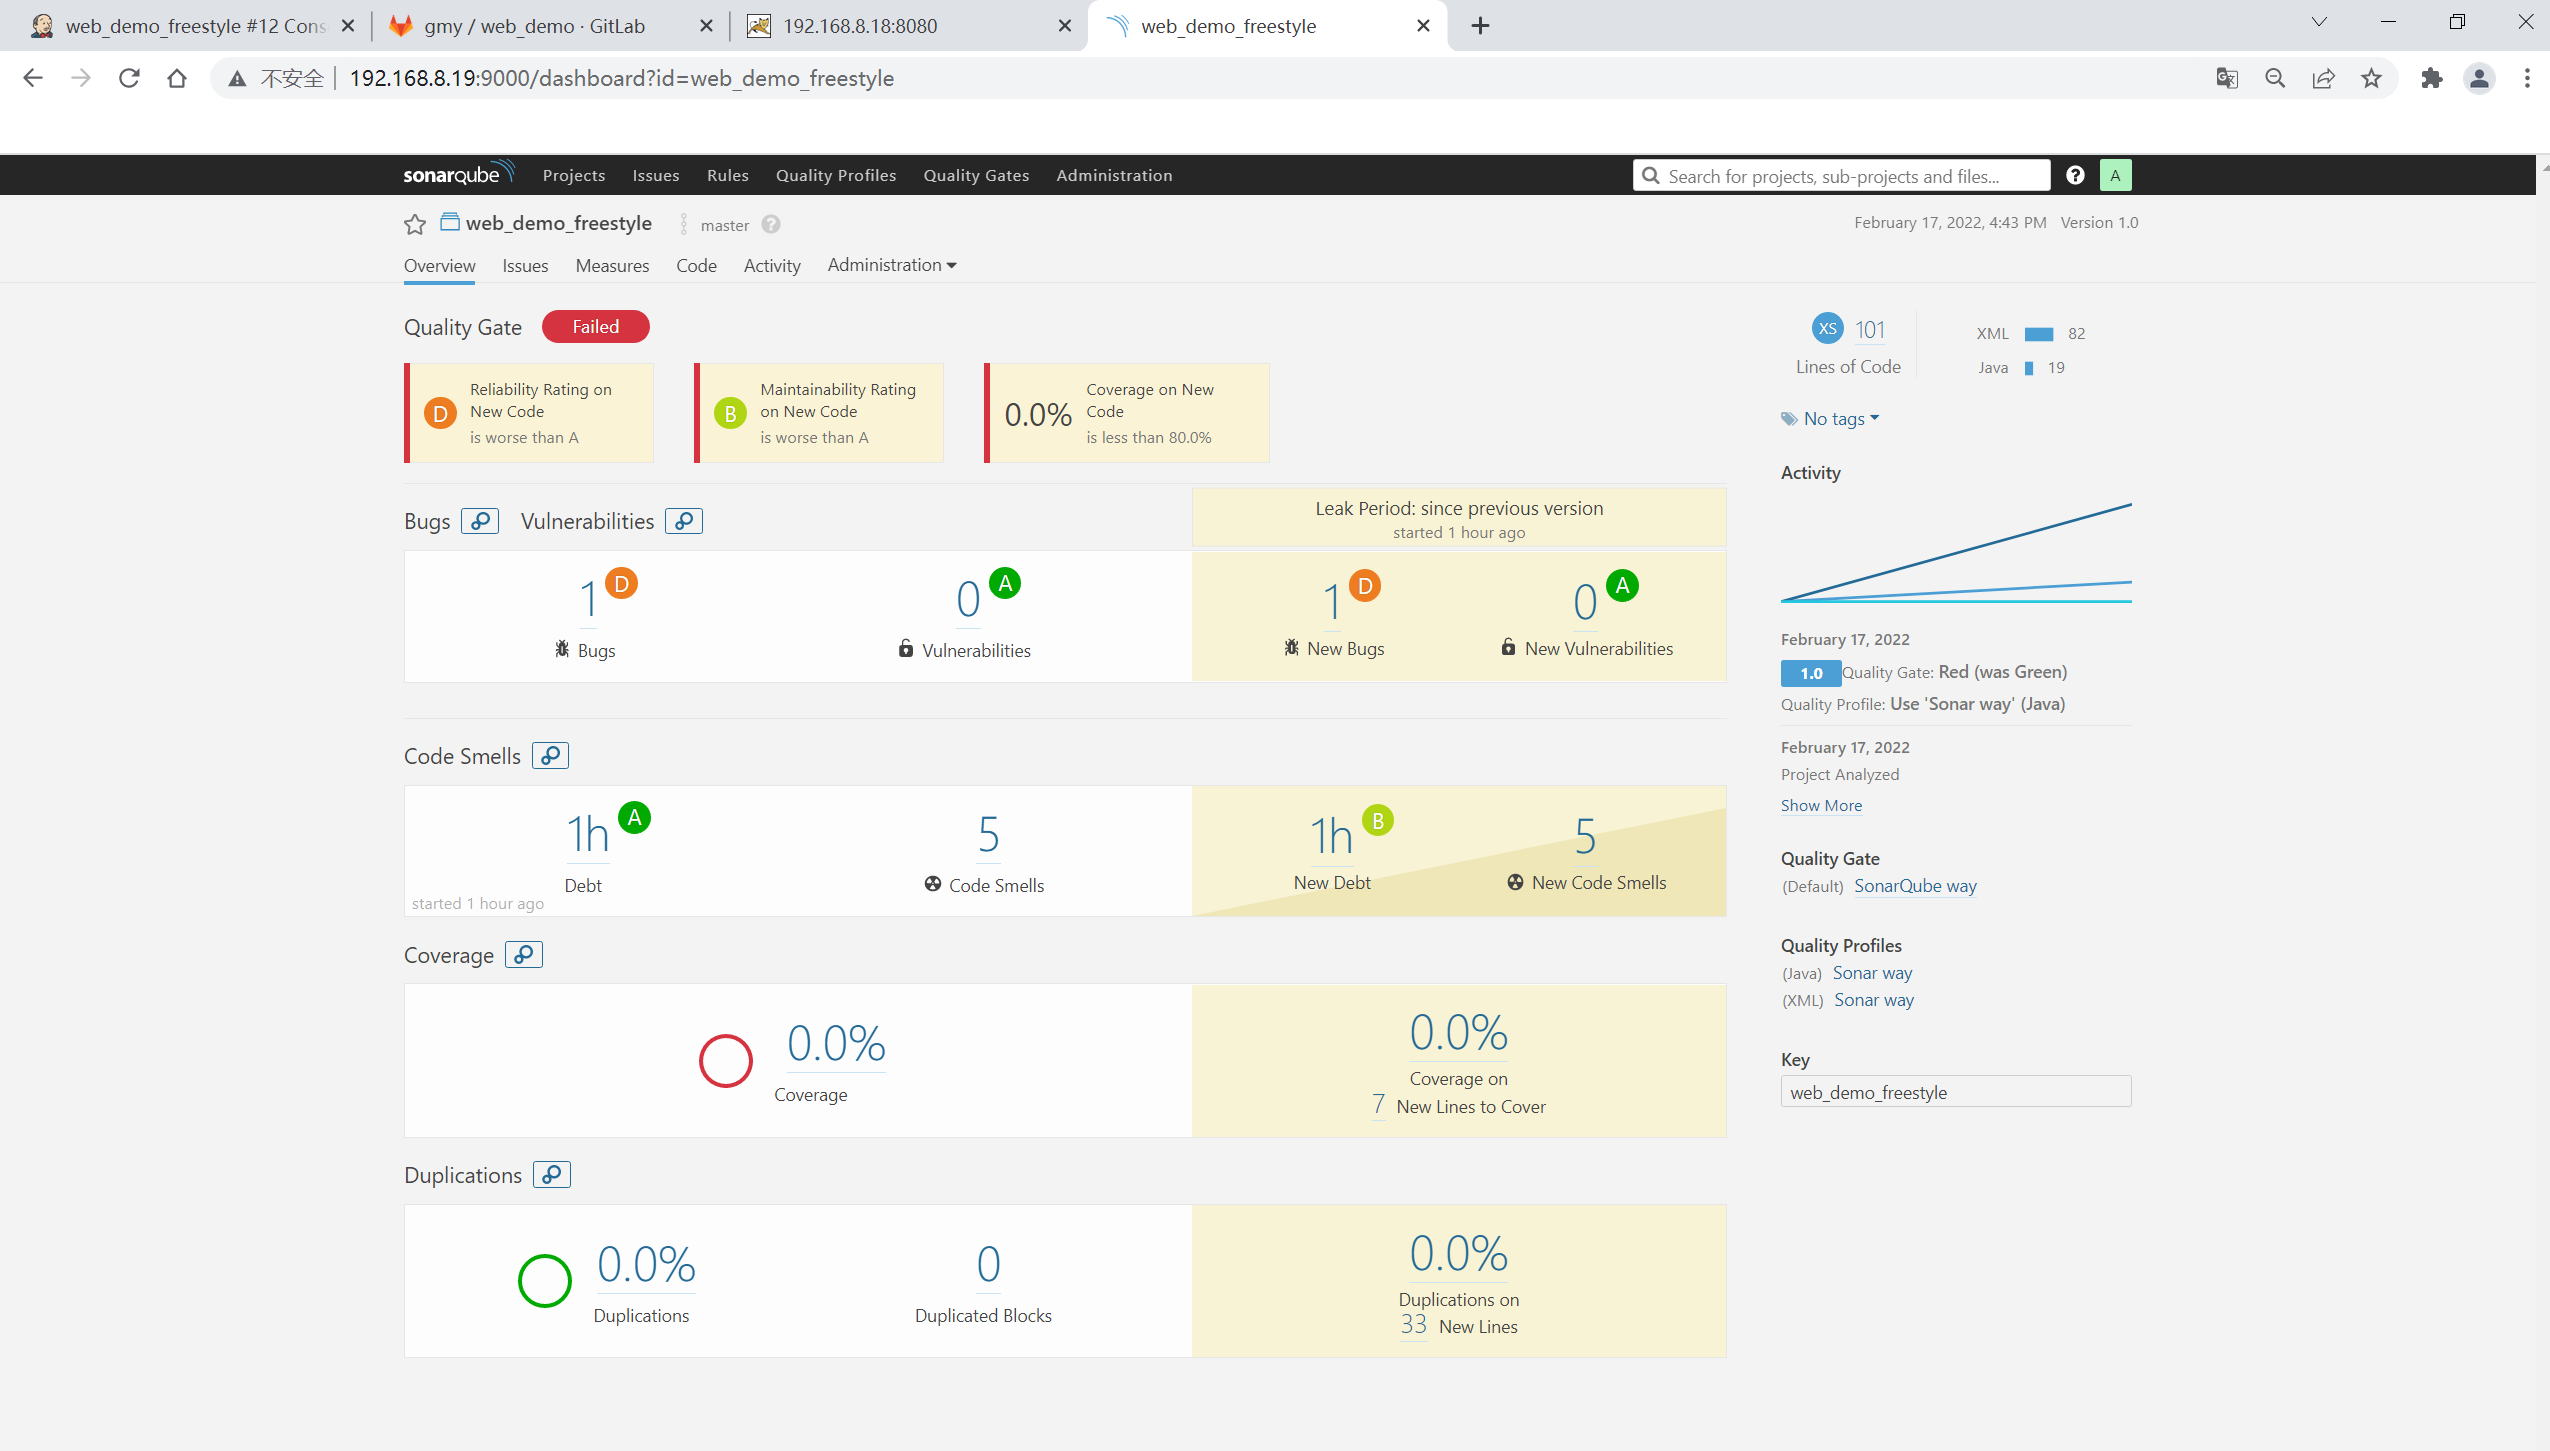Focus the search projects input field
Viewport: 2550px width, 1451px height.
click(x=1841, y=176)
